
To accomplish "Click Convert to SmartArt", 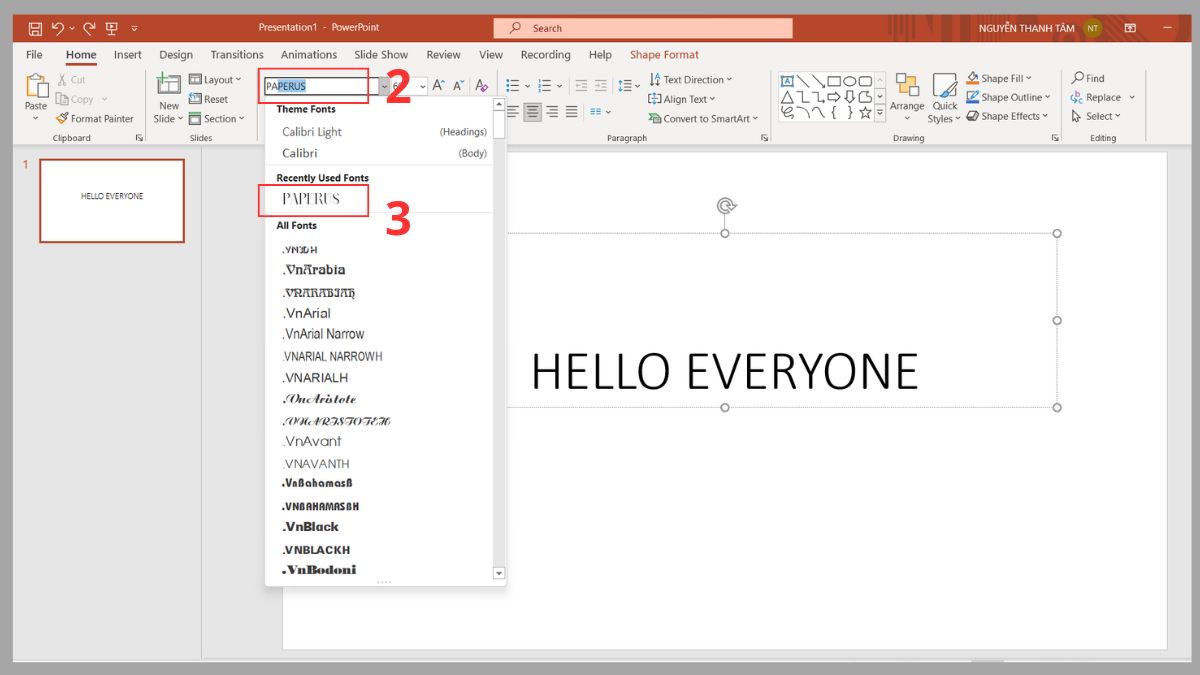I will click(704, 118).
